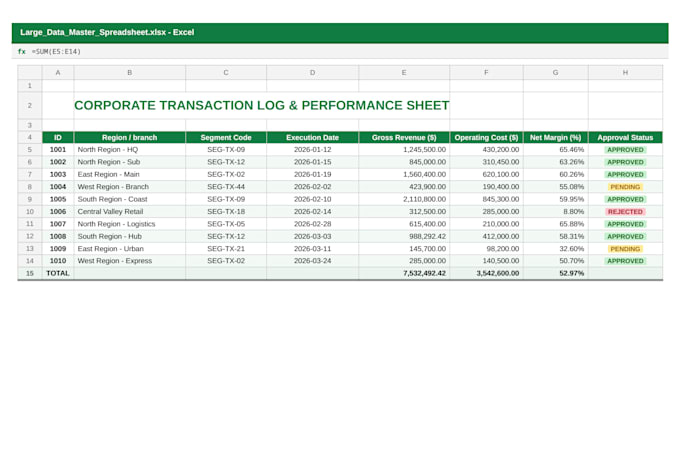This screenshot has height=459, width=680.
Task: Select row 15 header
Action: pyautogui.click(x=29, y=273)
